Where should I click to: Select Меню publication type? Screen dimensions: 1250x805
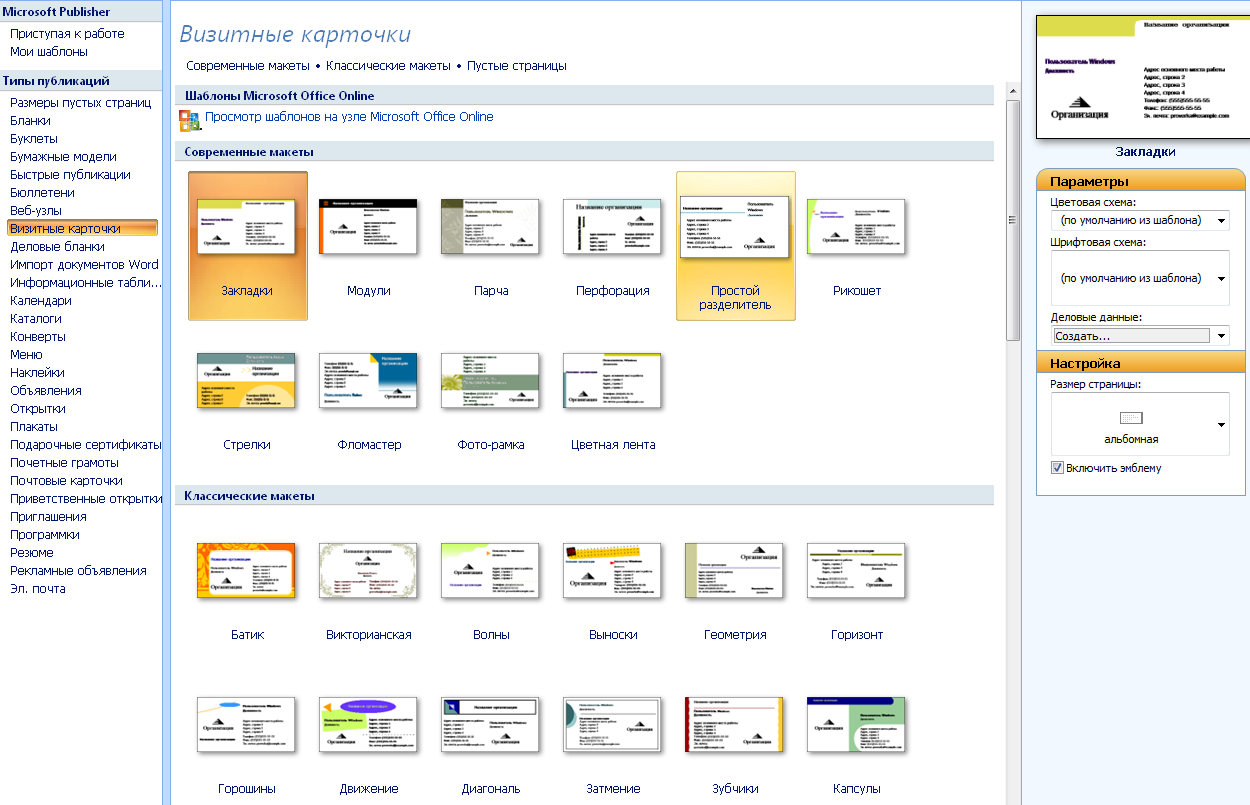[26, 355]
